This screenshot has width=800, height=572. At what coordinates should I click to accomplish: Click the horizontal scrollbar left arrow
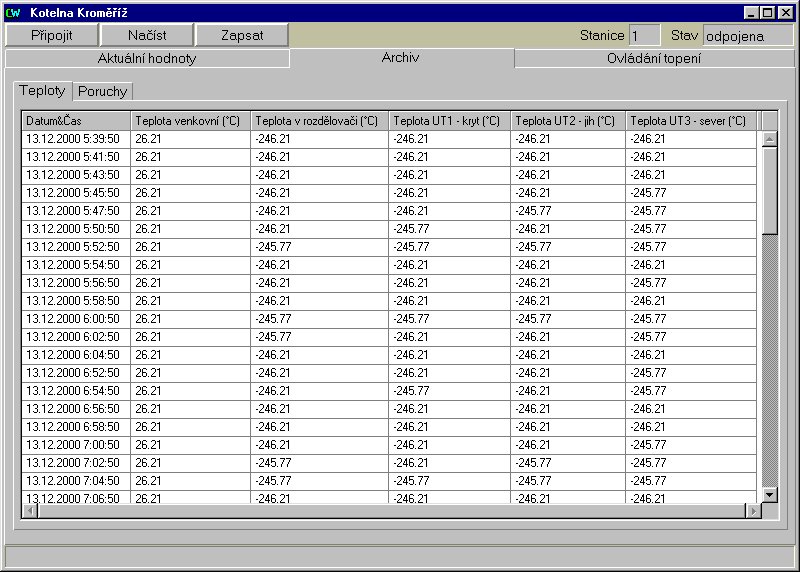[30, 511]
